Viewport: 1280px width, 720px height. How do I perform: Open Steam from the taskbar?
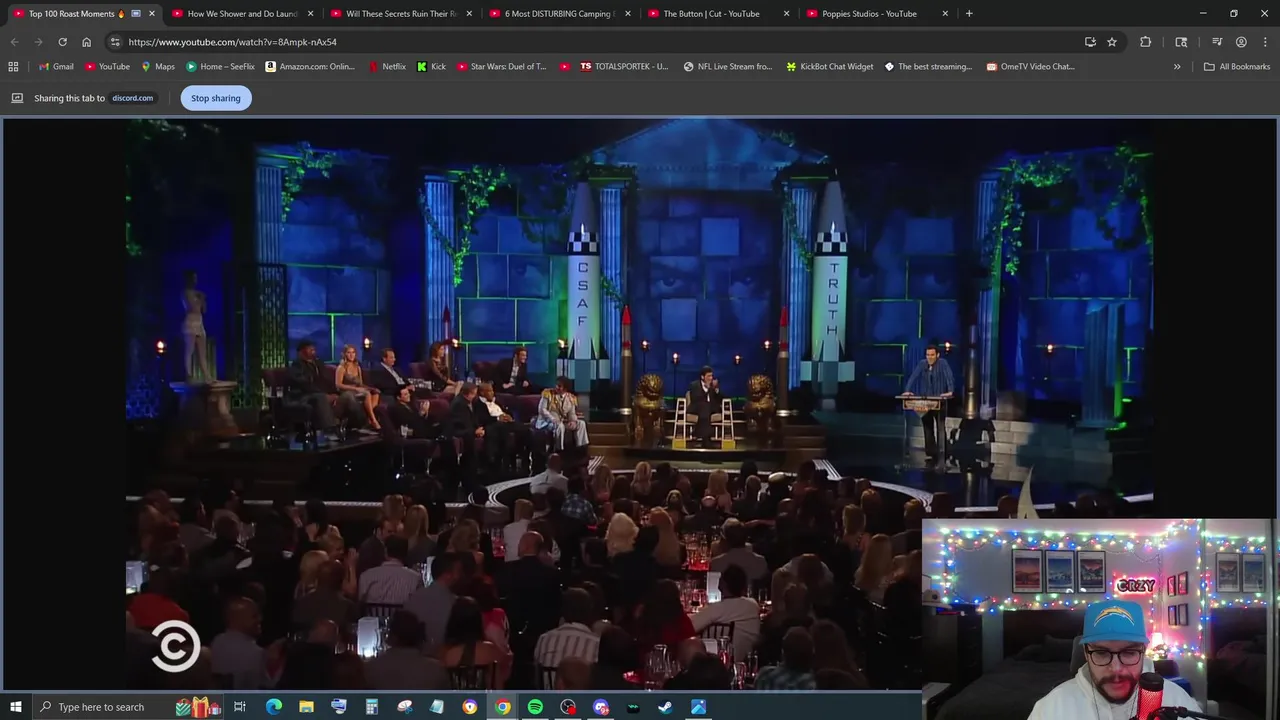[x=665, y=707]
